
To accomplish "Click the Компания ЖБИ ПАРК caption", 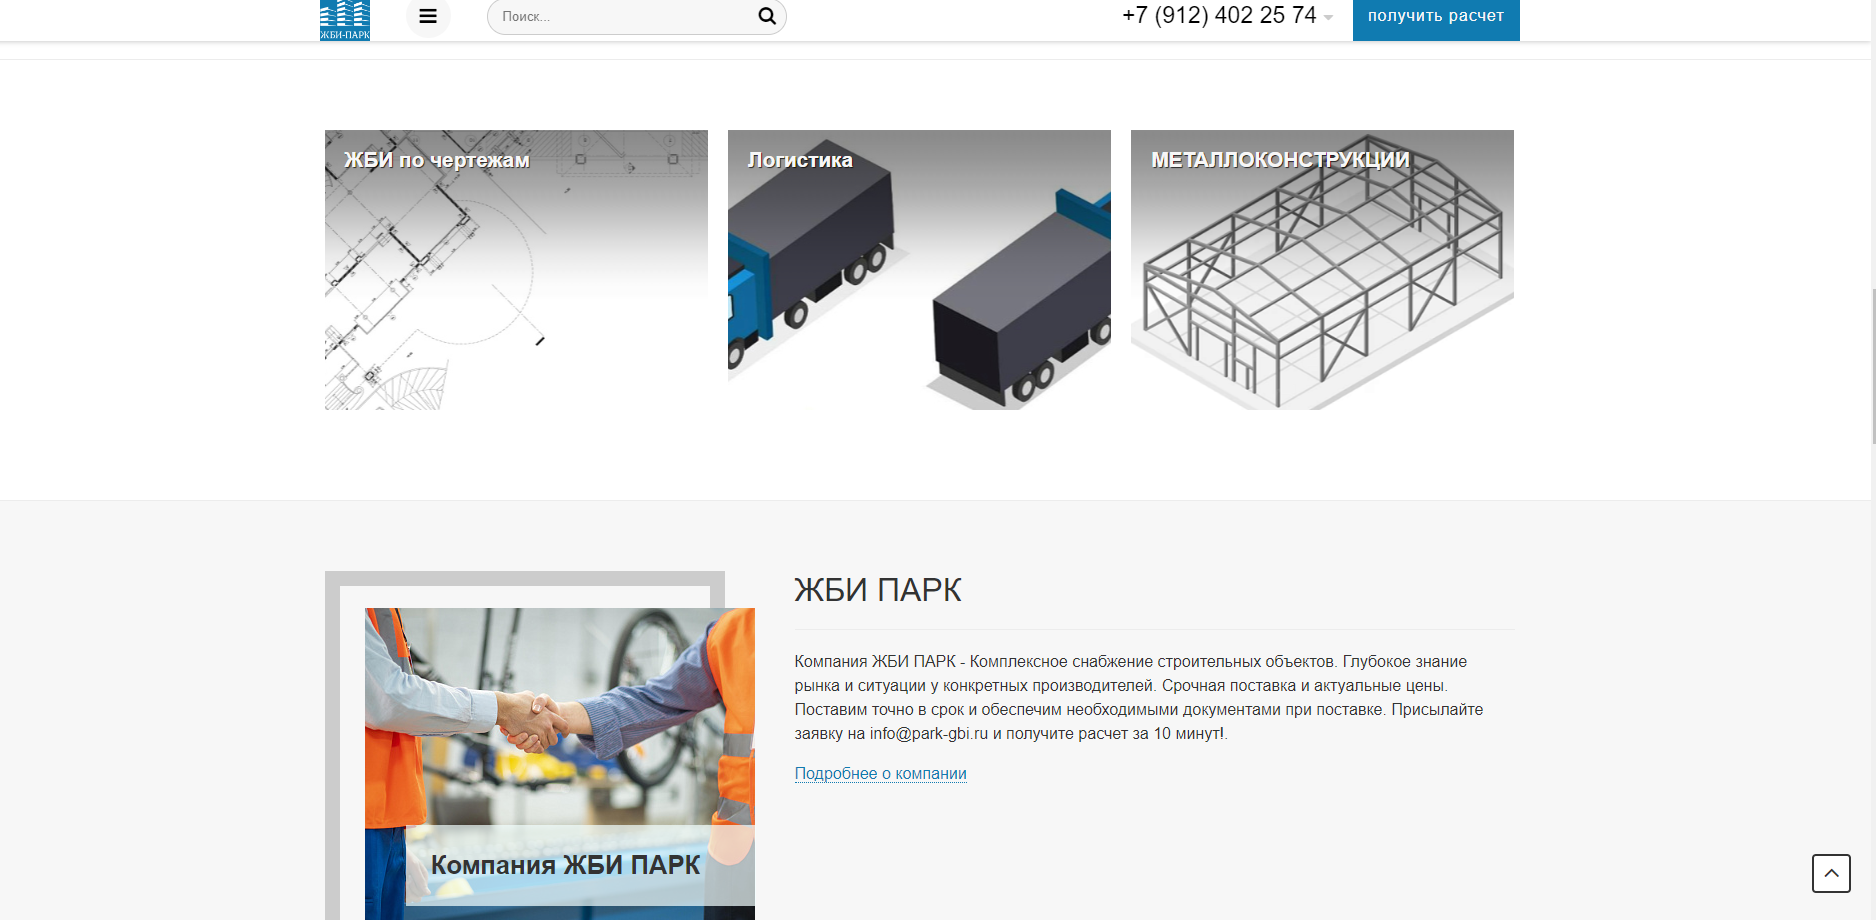I will (x=565, y=865).
